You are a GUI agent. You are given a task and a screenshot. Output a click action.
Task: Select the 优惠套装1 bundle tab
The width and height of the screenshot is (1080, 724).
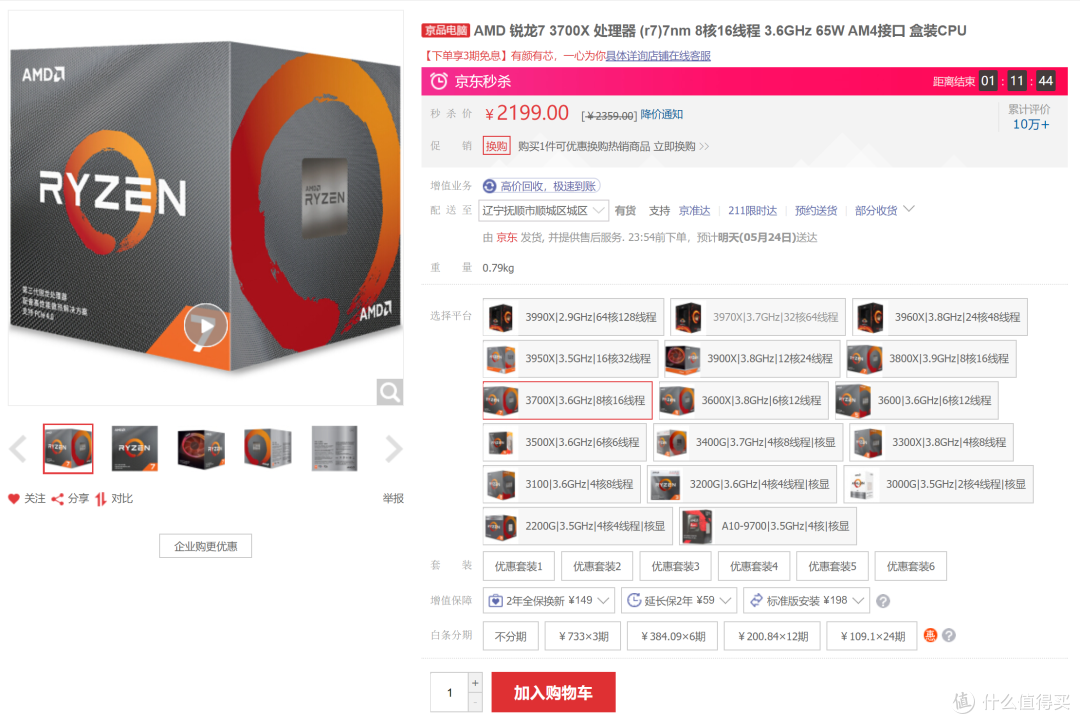[x=519, y=566]
